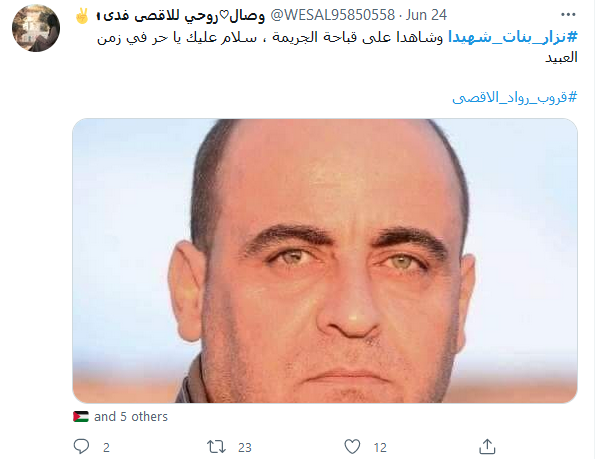595x459 pixels.
Task: Click the reply speech bubble icon
Action: click(81, 446)
